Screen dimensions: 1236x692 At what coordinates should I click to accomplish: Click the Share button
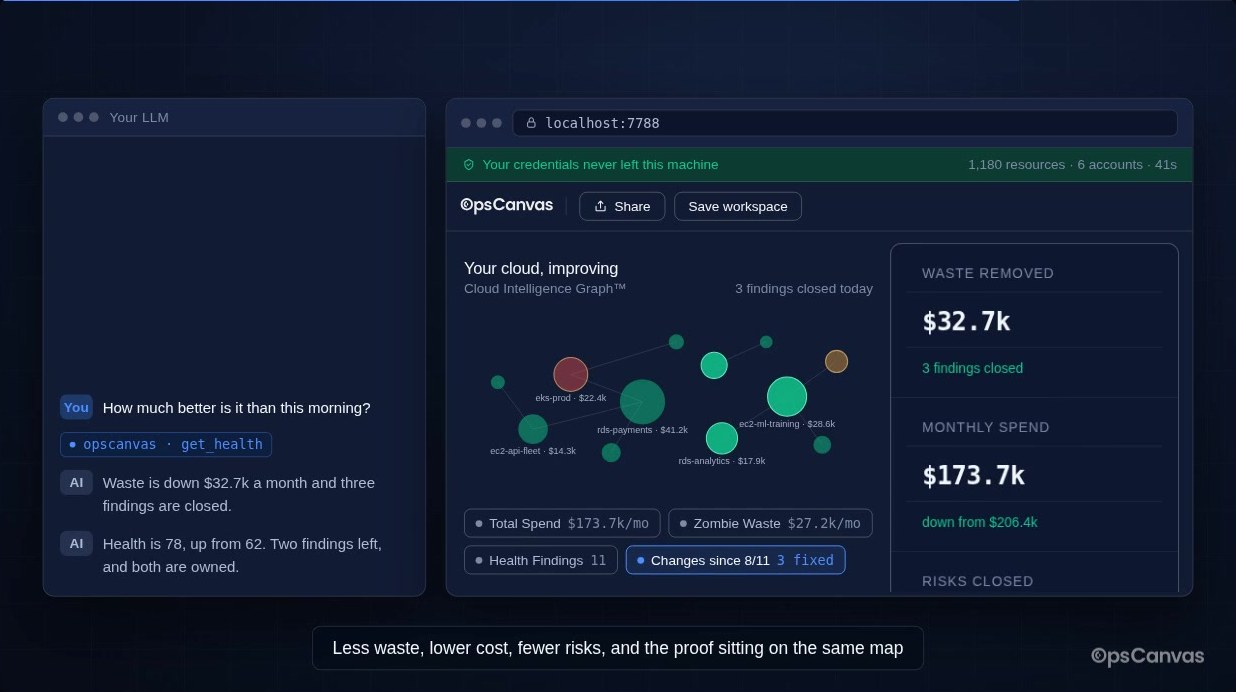tap(621, 206)
